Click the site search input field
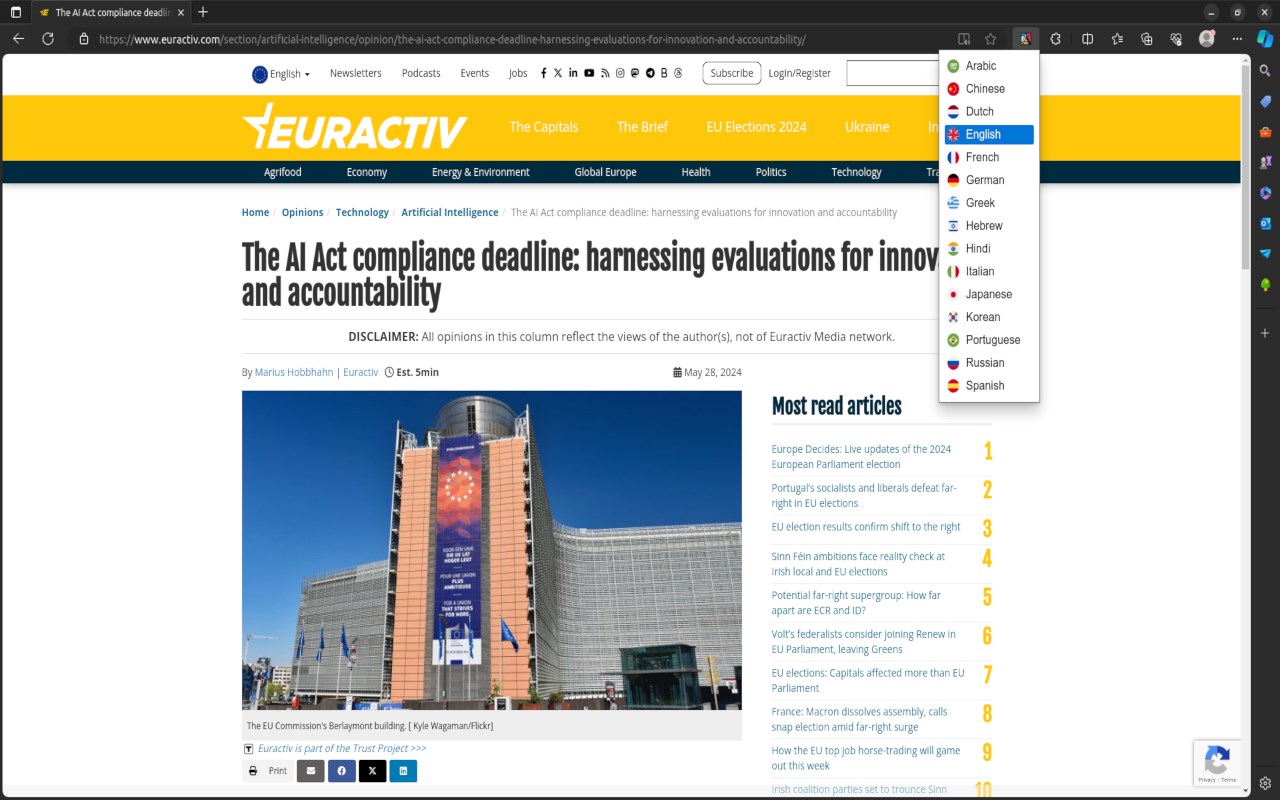Screen dimensions: 1280x800 click(893, 73)
